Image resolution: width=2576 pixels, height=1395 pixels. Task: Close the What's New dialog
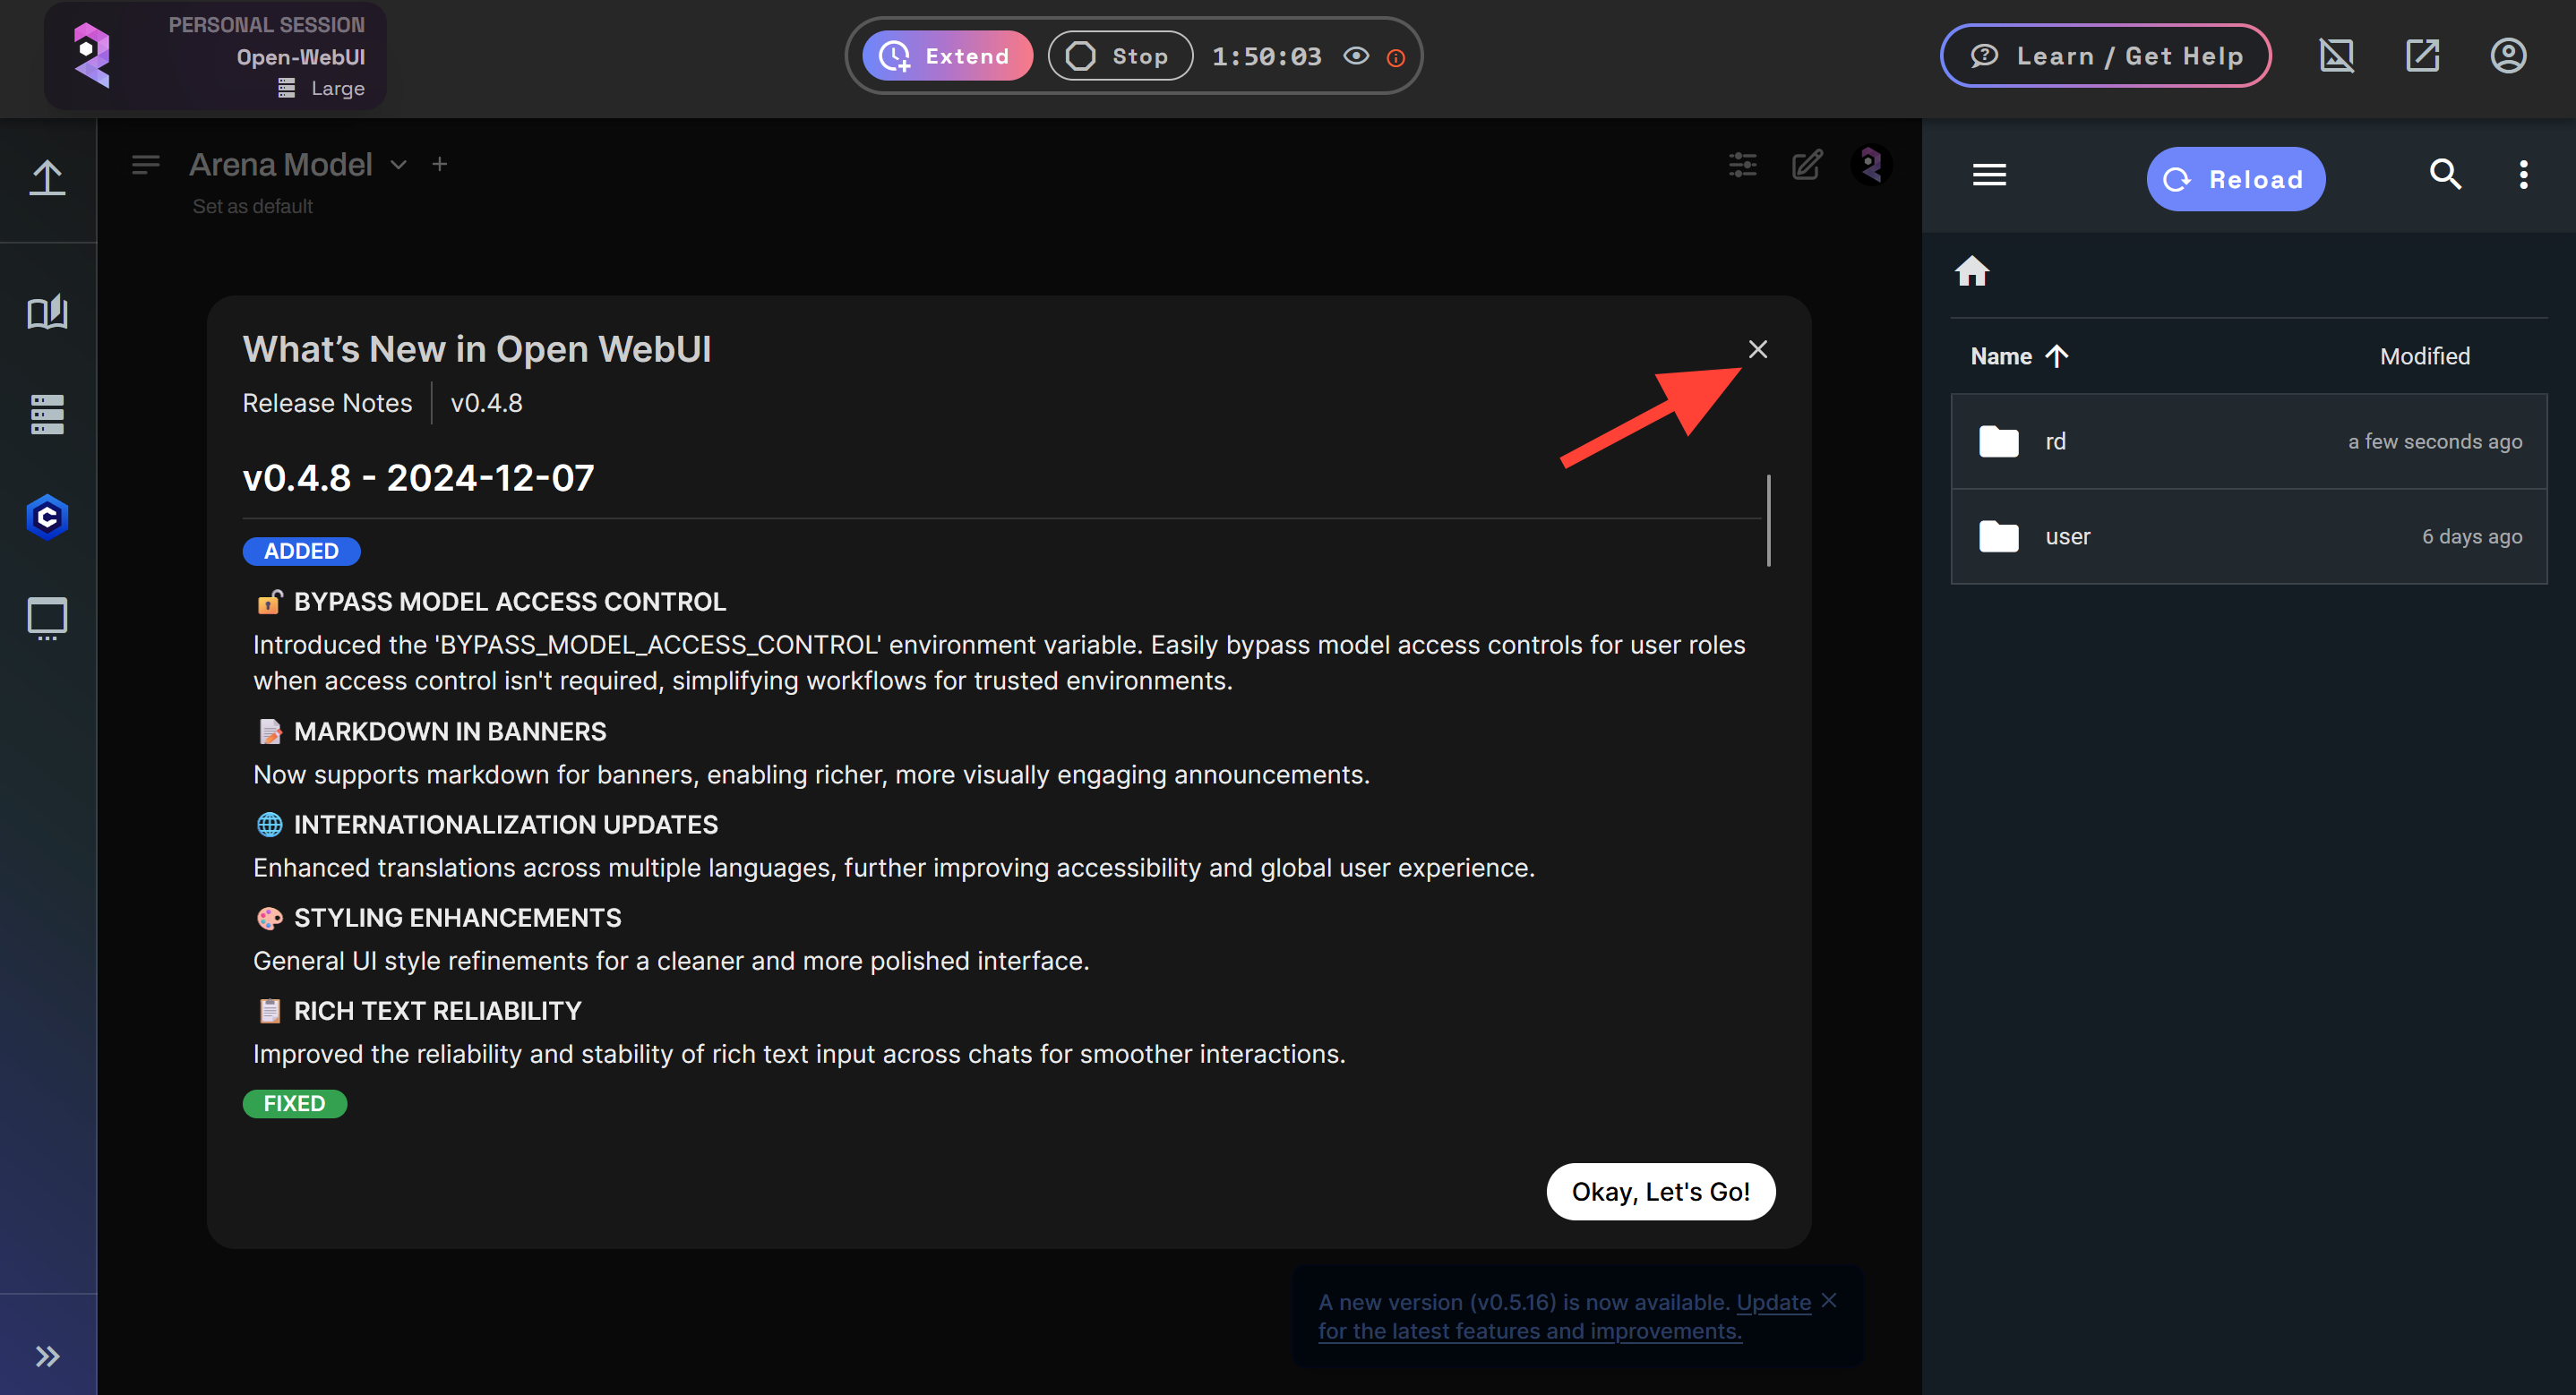pyautogui.click(x=1758, y=349)
